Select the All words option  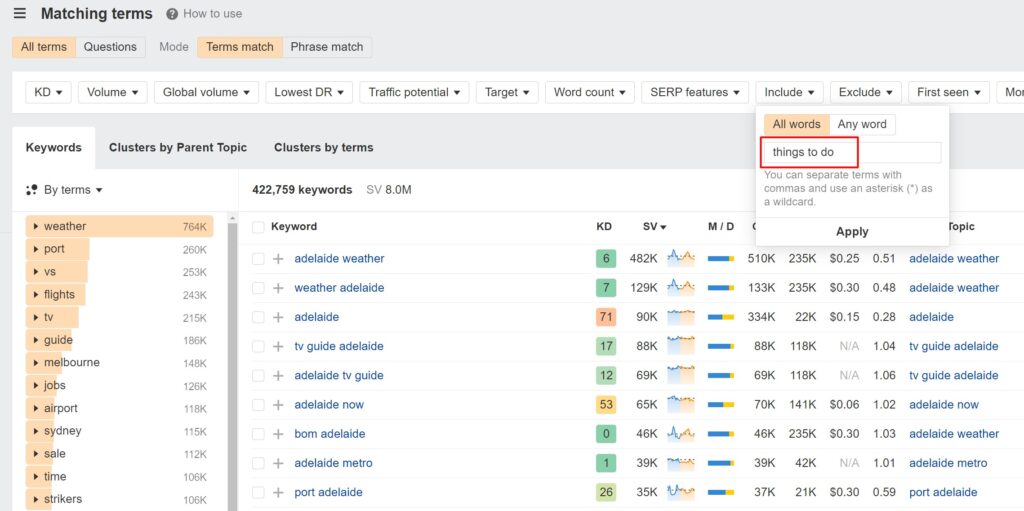point(797,124)
